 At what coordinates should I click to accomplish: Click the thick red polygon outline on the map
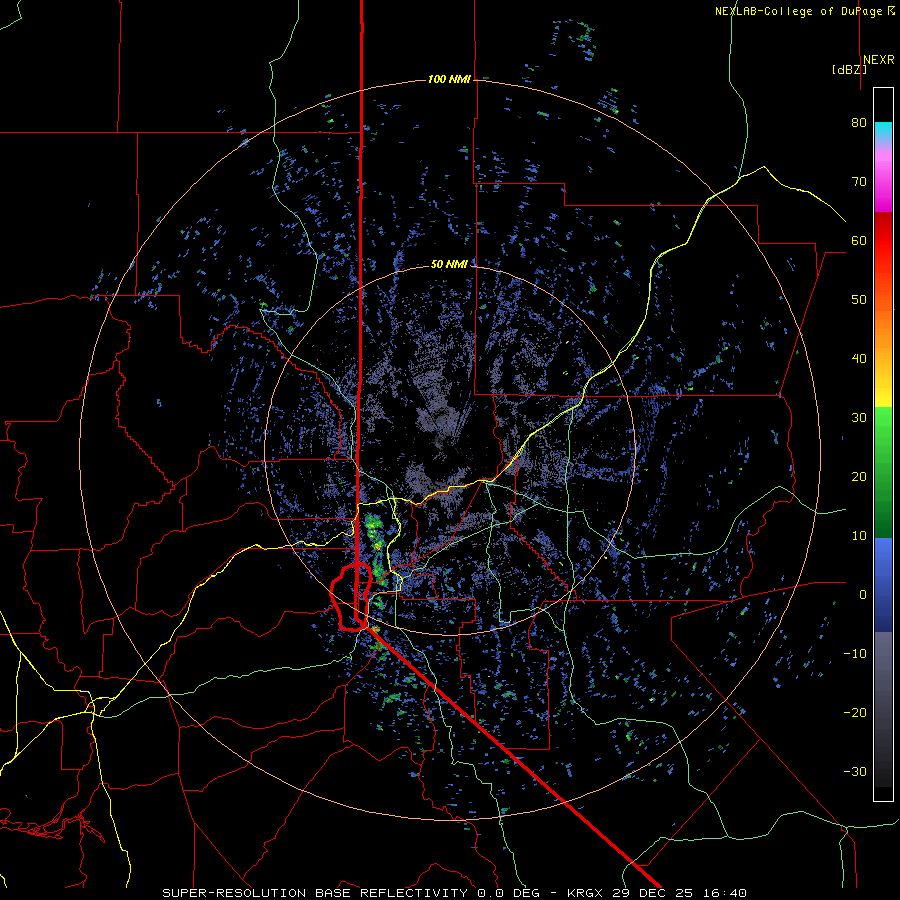tap(349, 597)
